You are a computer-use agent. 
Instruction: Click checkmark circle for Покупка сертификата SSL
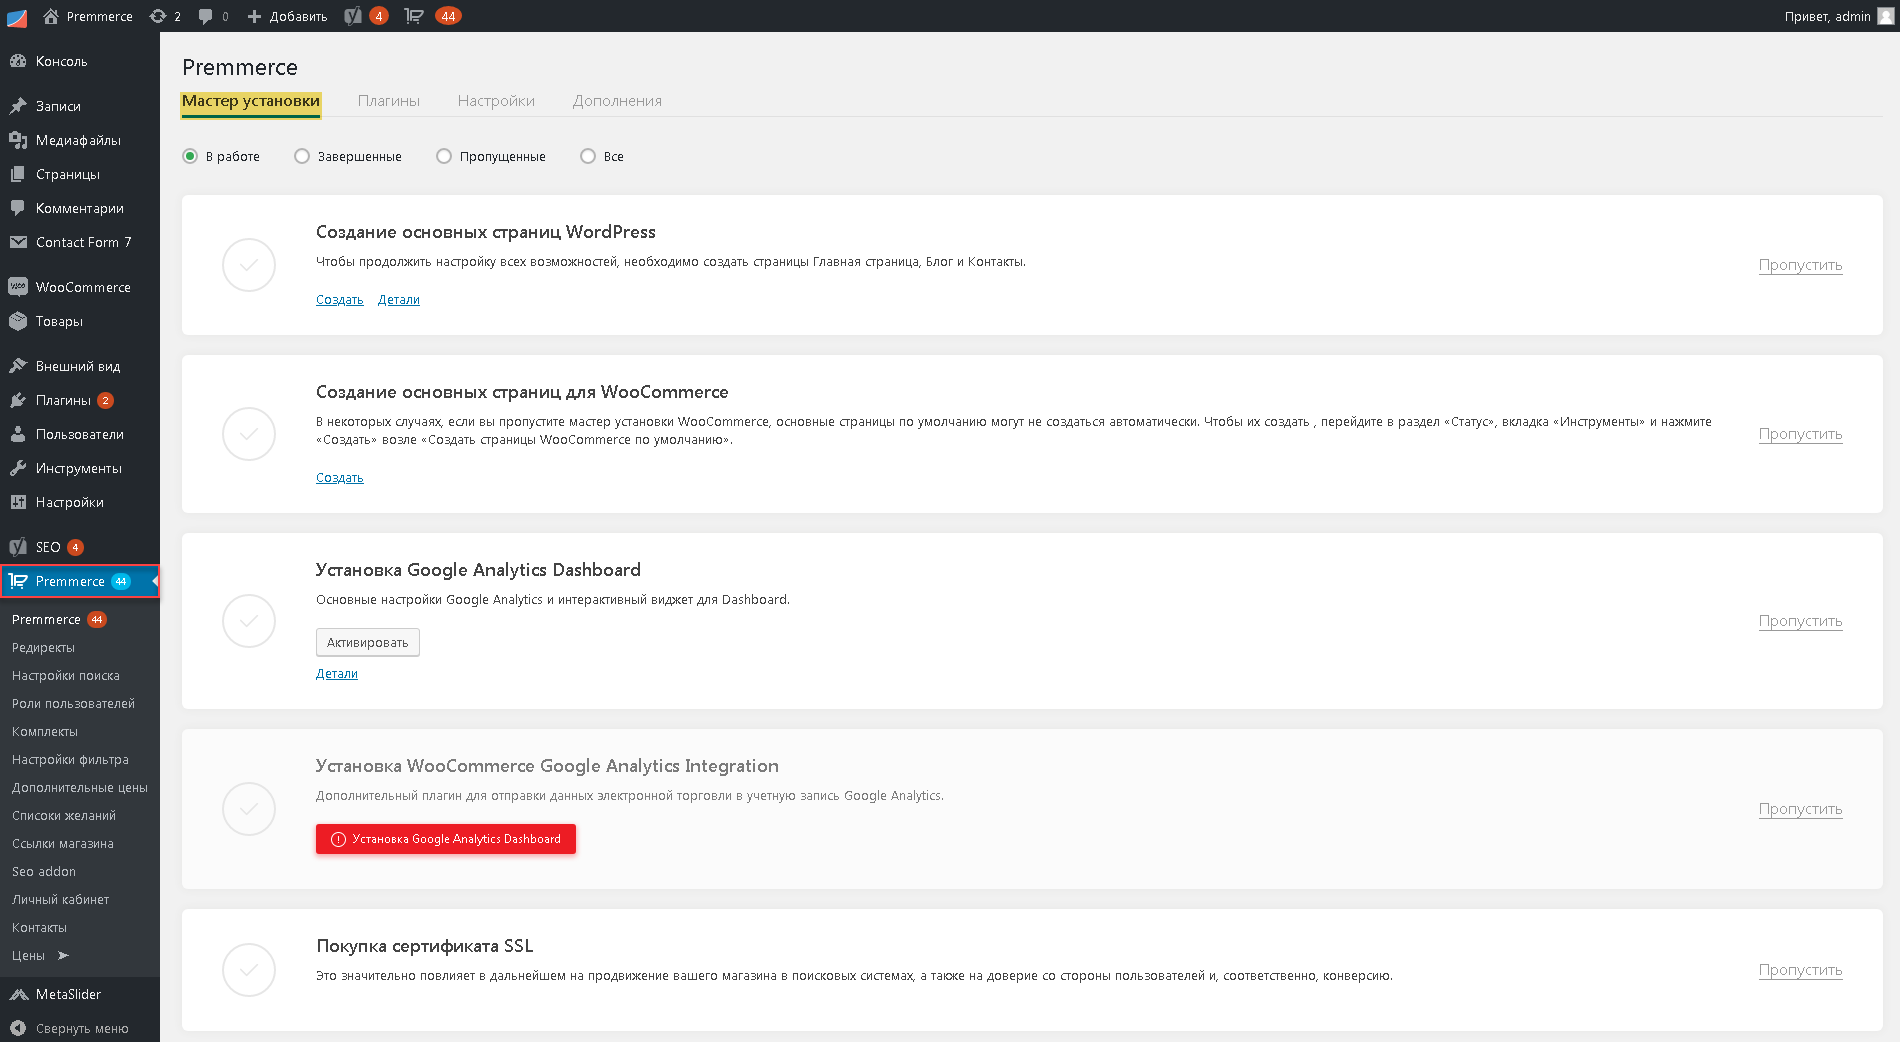(x=249, y=970)
